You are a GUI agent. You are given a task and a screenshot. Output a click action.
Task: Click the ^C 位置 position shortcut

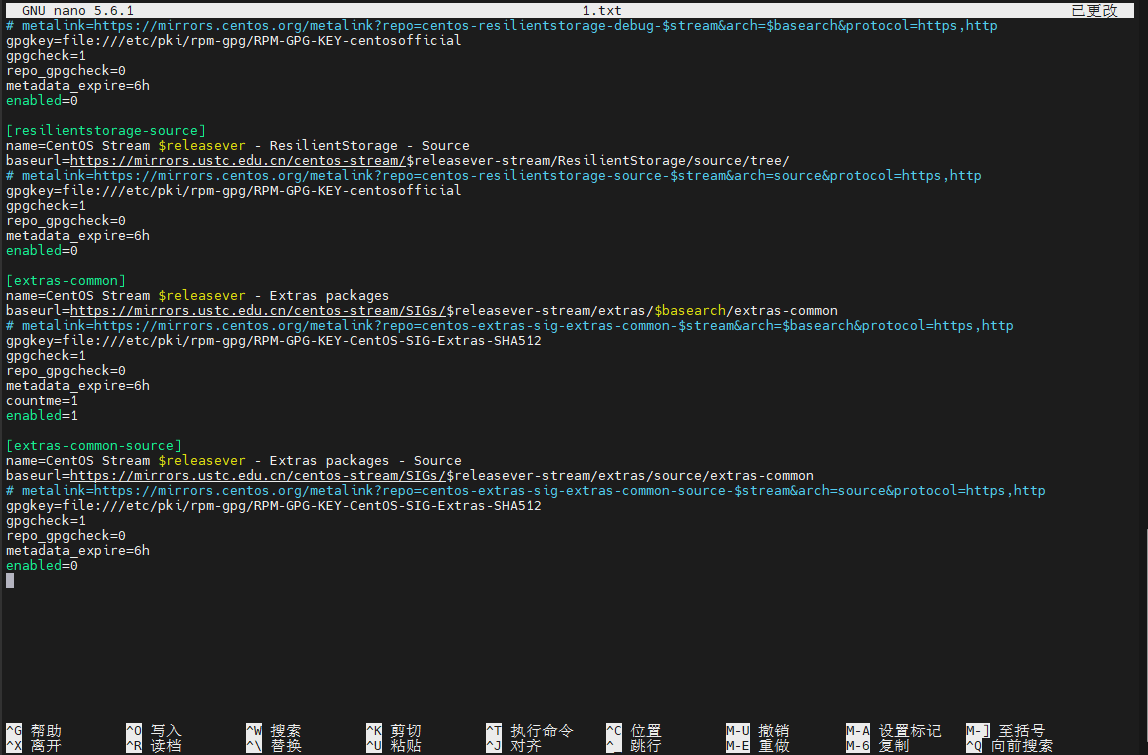634,731
